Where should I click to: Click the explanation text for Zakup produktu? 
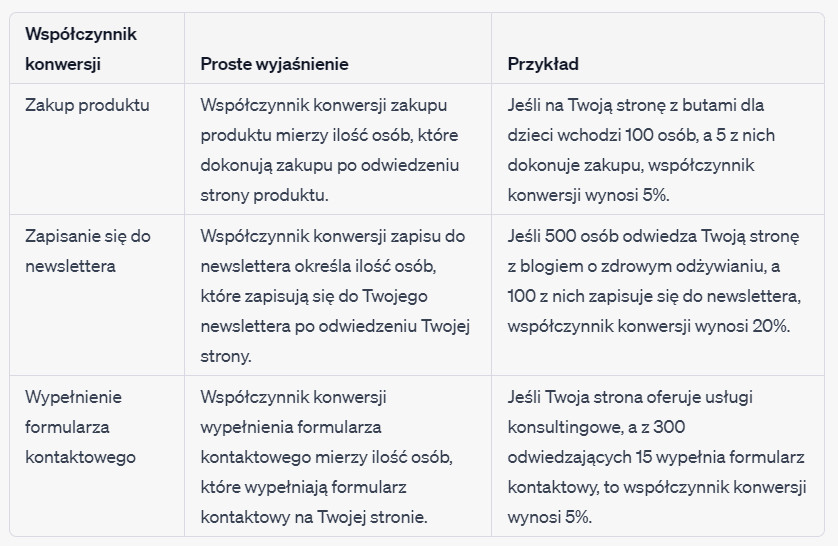pos(324,150)
